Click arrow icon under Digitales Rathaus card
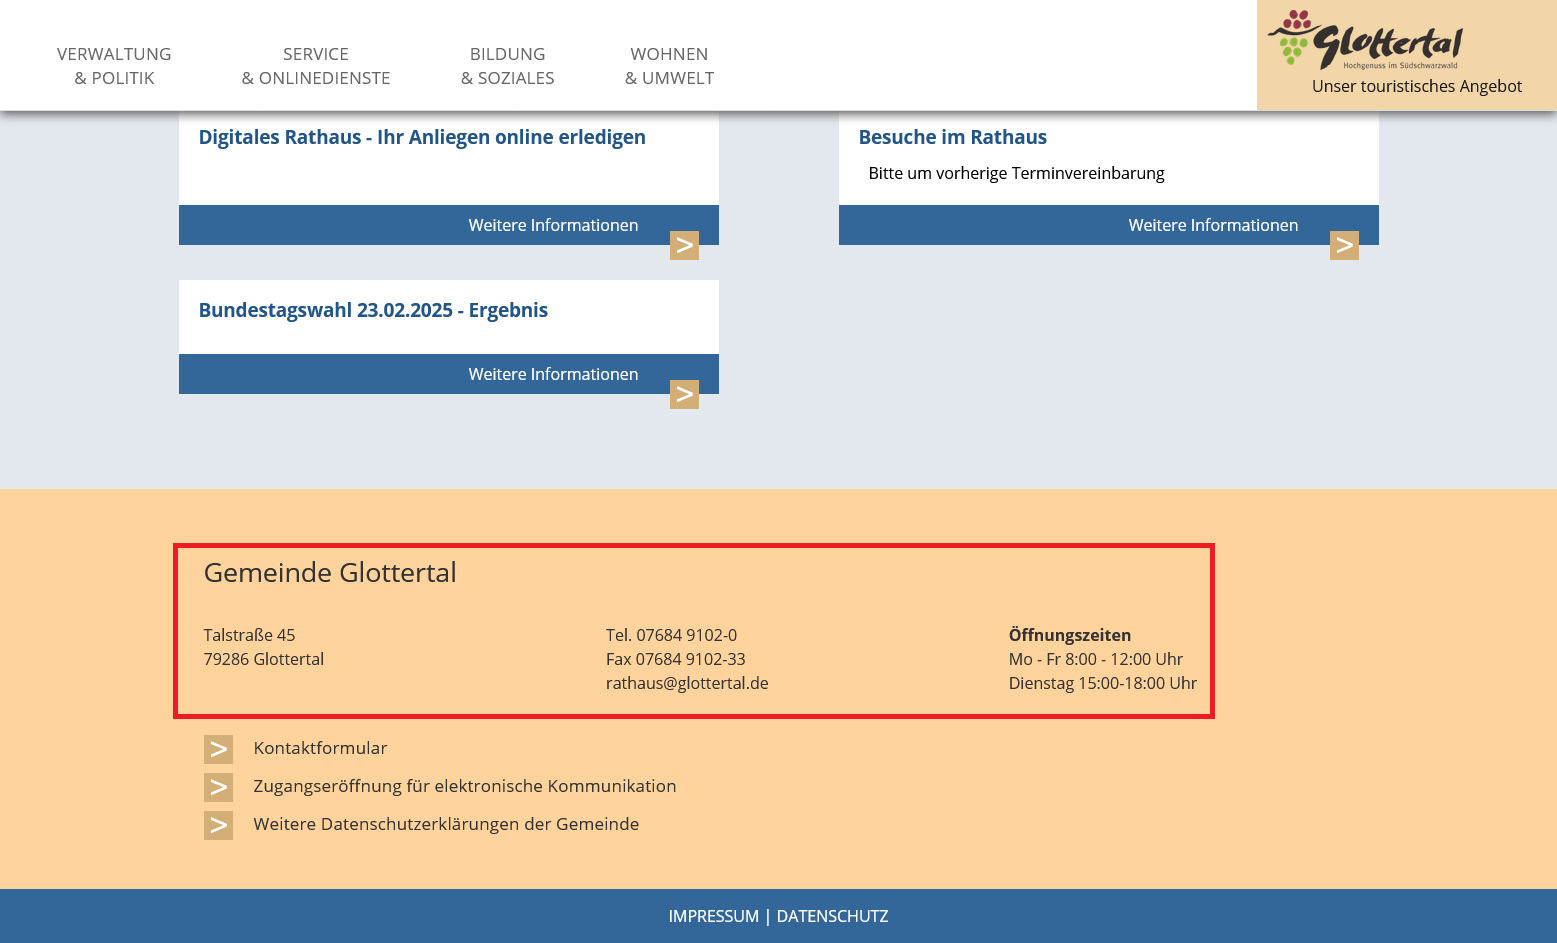 tap(684, 245)
